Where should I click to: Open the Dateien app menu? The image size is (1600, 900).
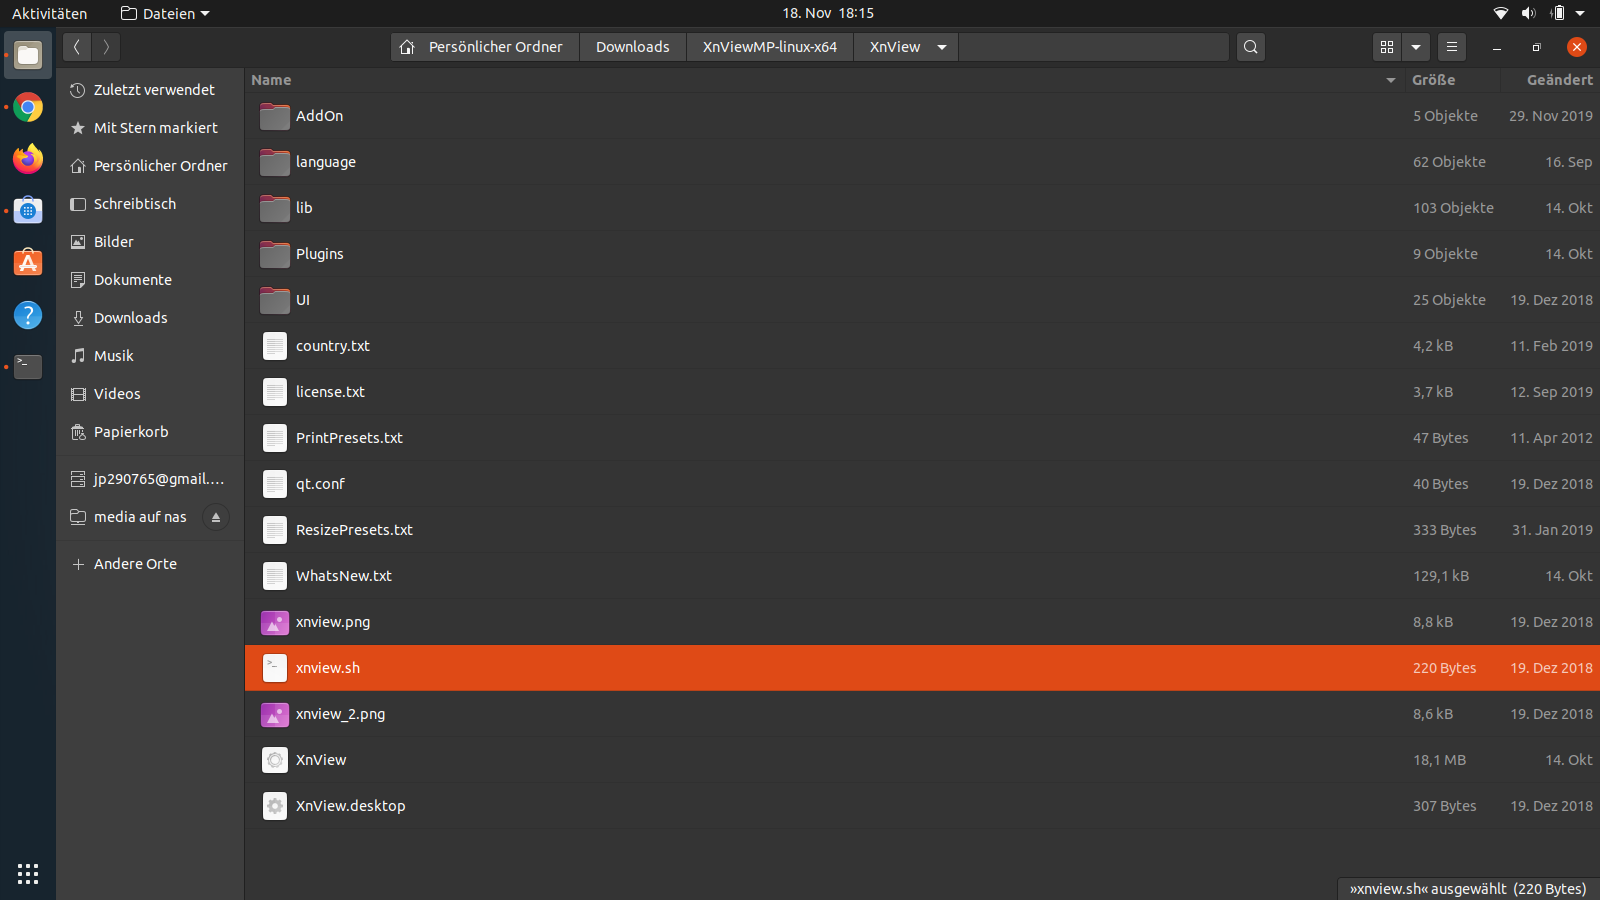(165, 14)
